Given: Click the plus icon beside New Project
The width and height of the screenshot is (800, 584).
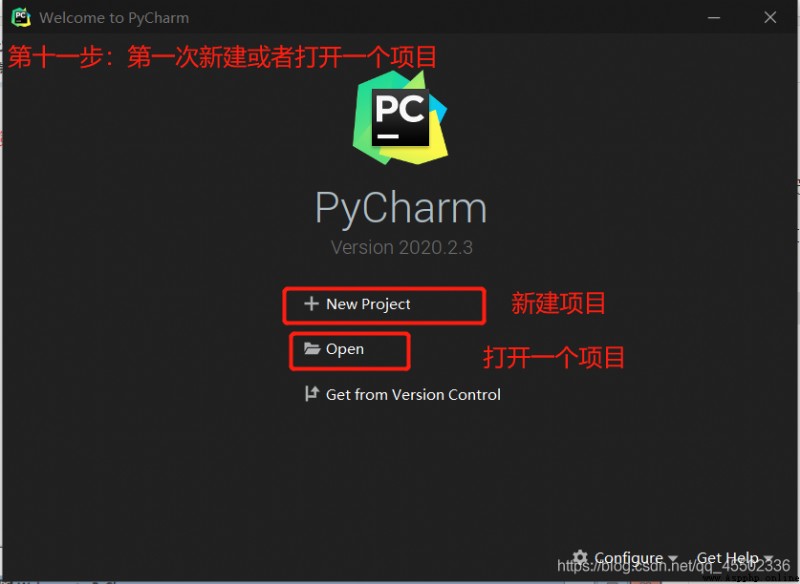Looking at the screenshot, I should [x=311, y=304].
